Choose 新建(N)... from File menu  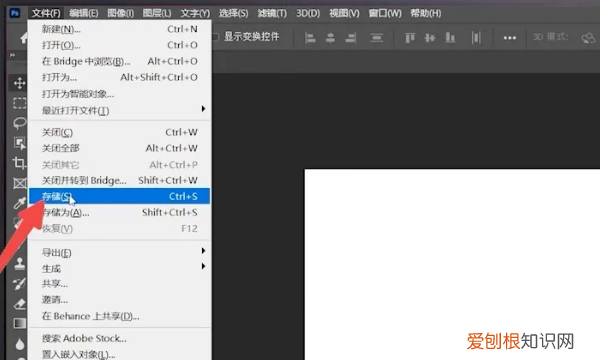click(120, 29)
